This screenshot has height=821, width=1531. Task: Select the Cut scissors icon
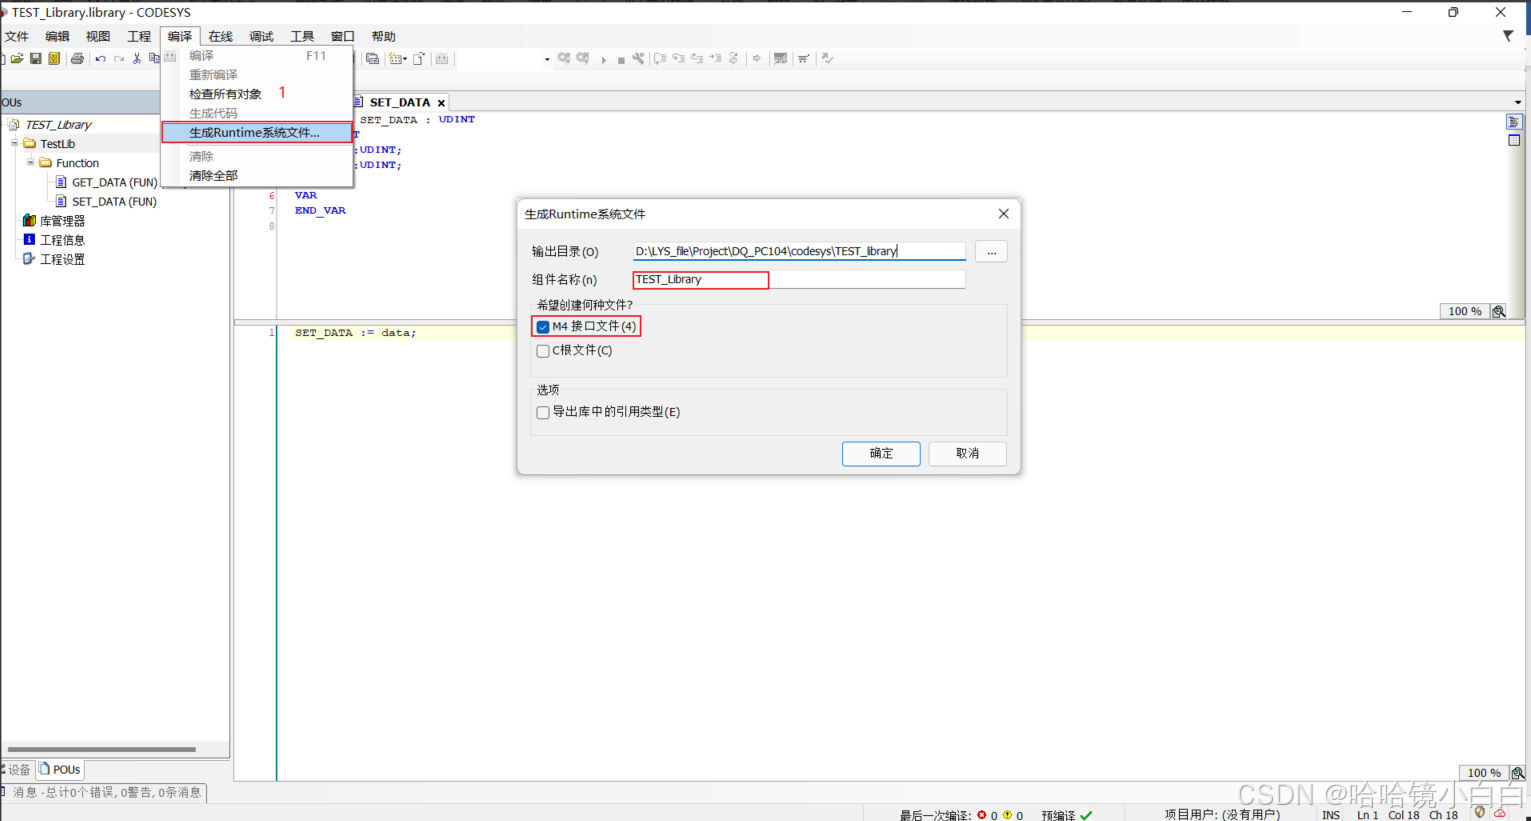pyautogui.click(x=137, y=57)
